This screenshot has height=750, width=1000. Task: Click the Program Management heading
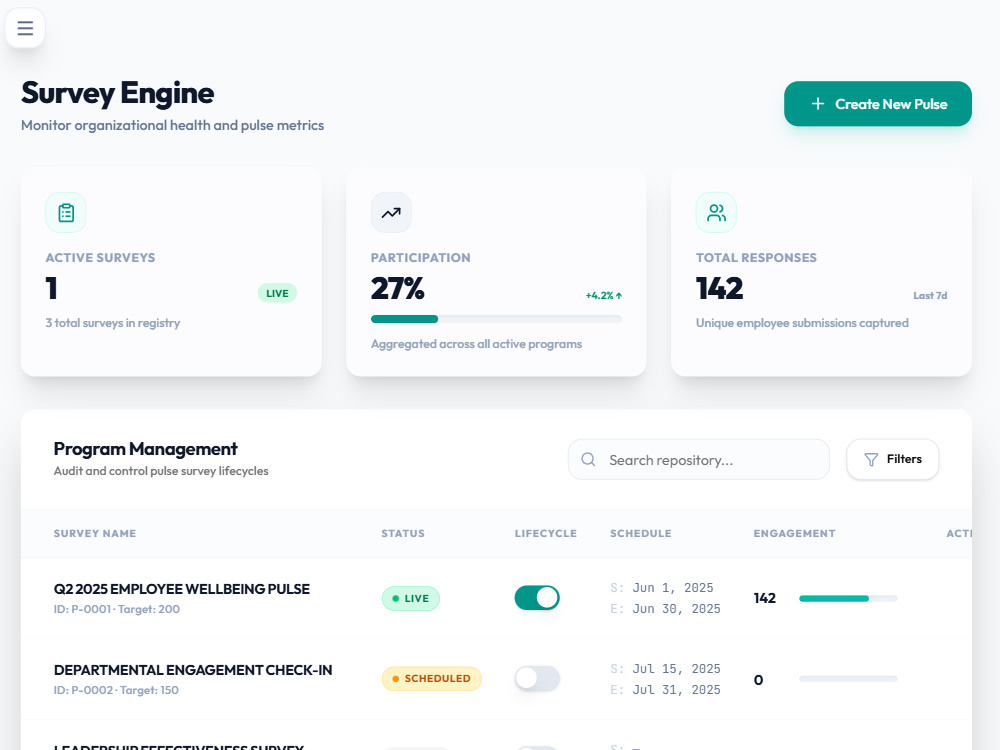tap(145, 449)
